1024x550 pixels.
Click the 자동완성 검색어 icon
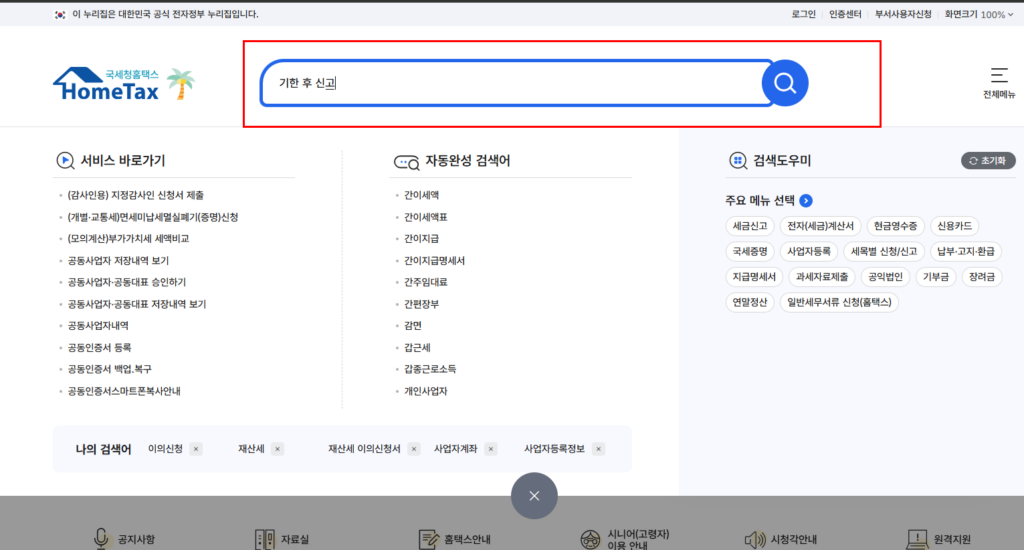pos(406,162)
